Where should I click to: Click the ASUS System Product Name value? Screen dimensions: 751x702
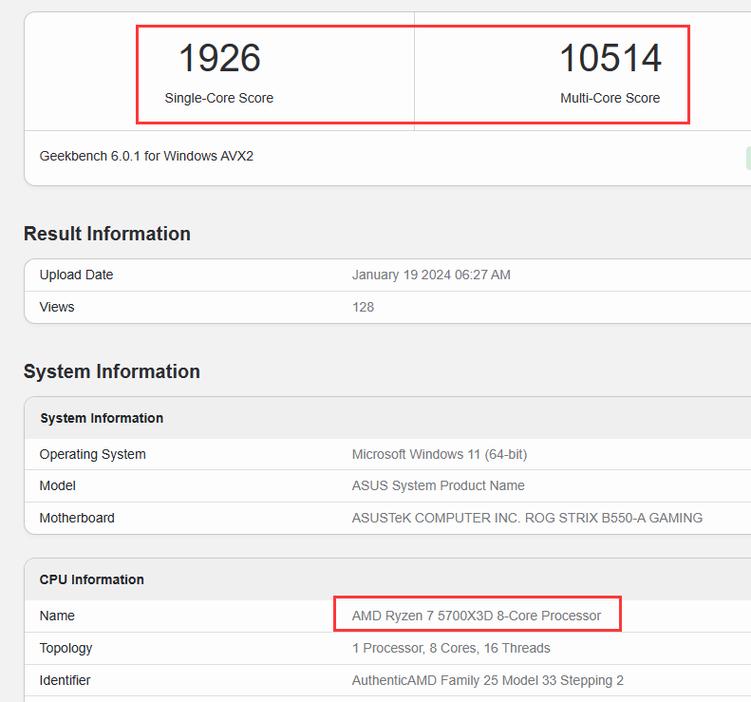[x=438, y=486]
